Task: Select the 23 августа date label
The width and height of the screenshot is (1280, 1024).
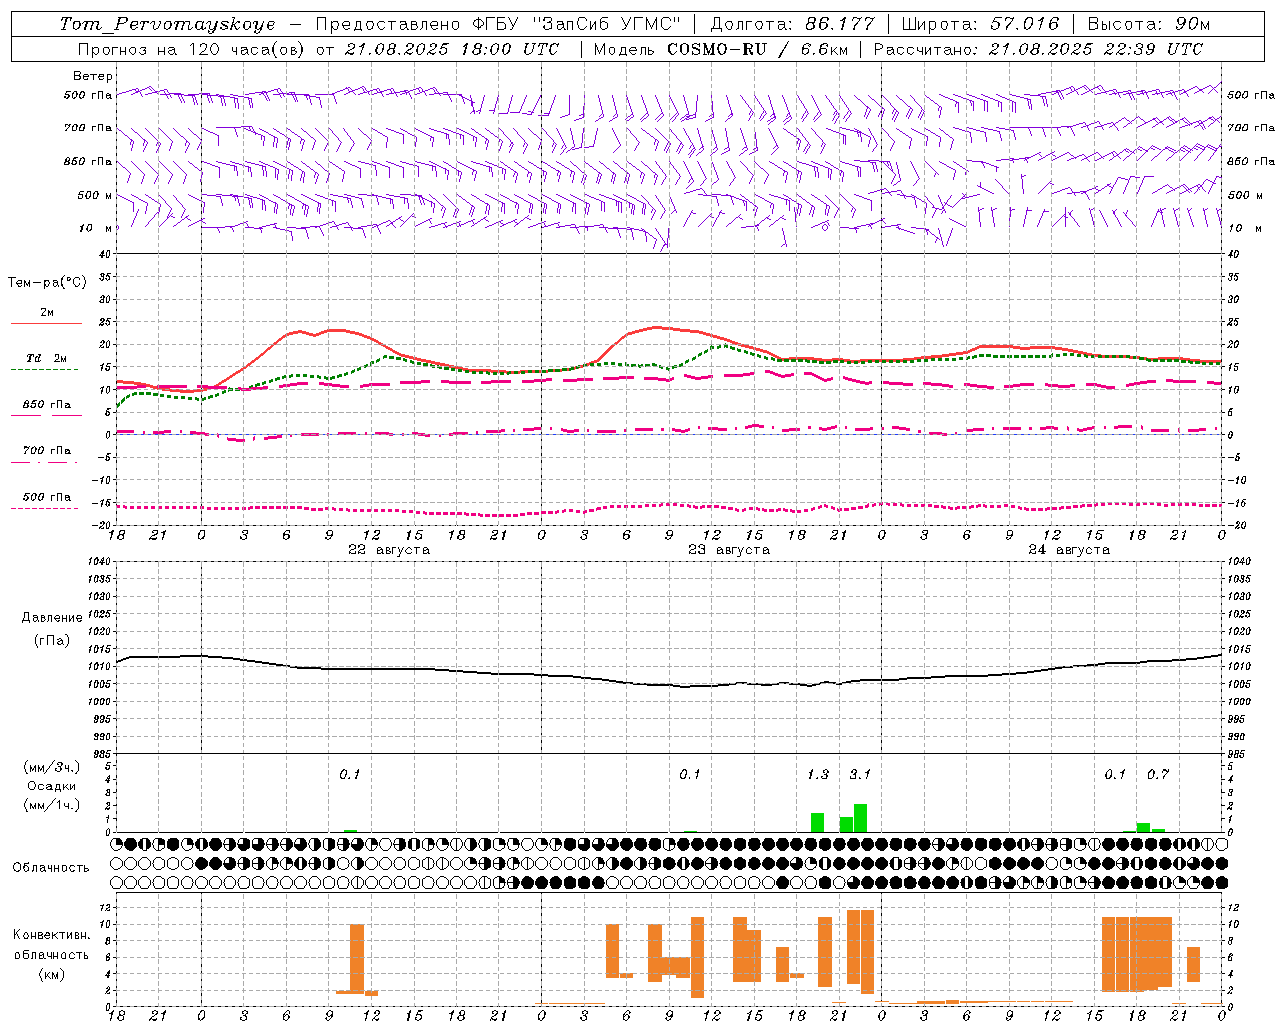Action: [x=729, y=550]
